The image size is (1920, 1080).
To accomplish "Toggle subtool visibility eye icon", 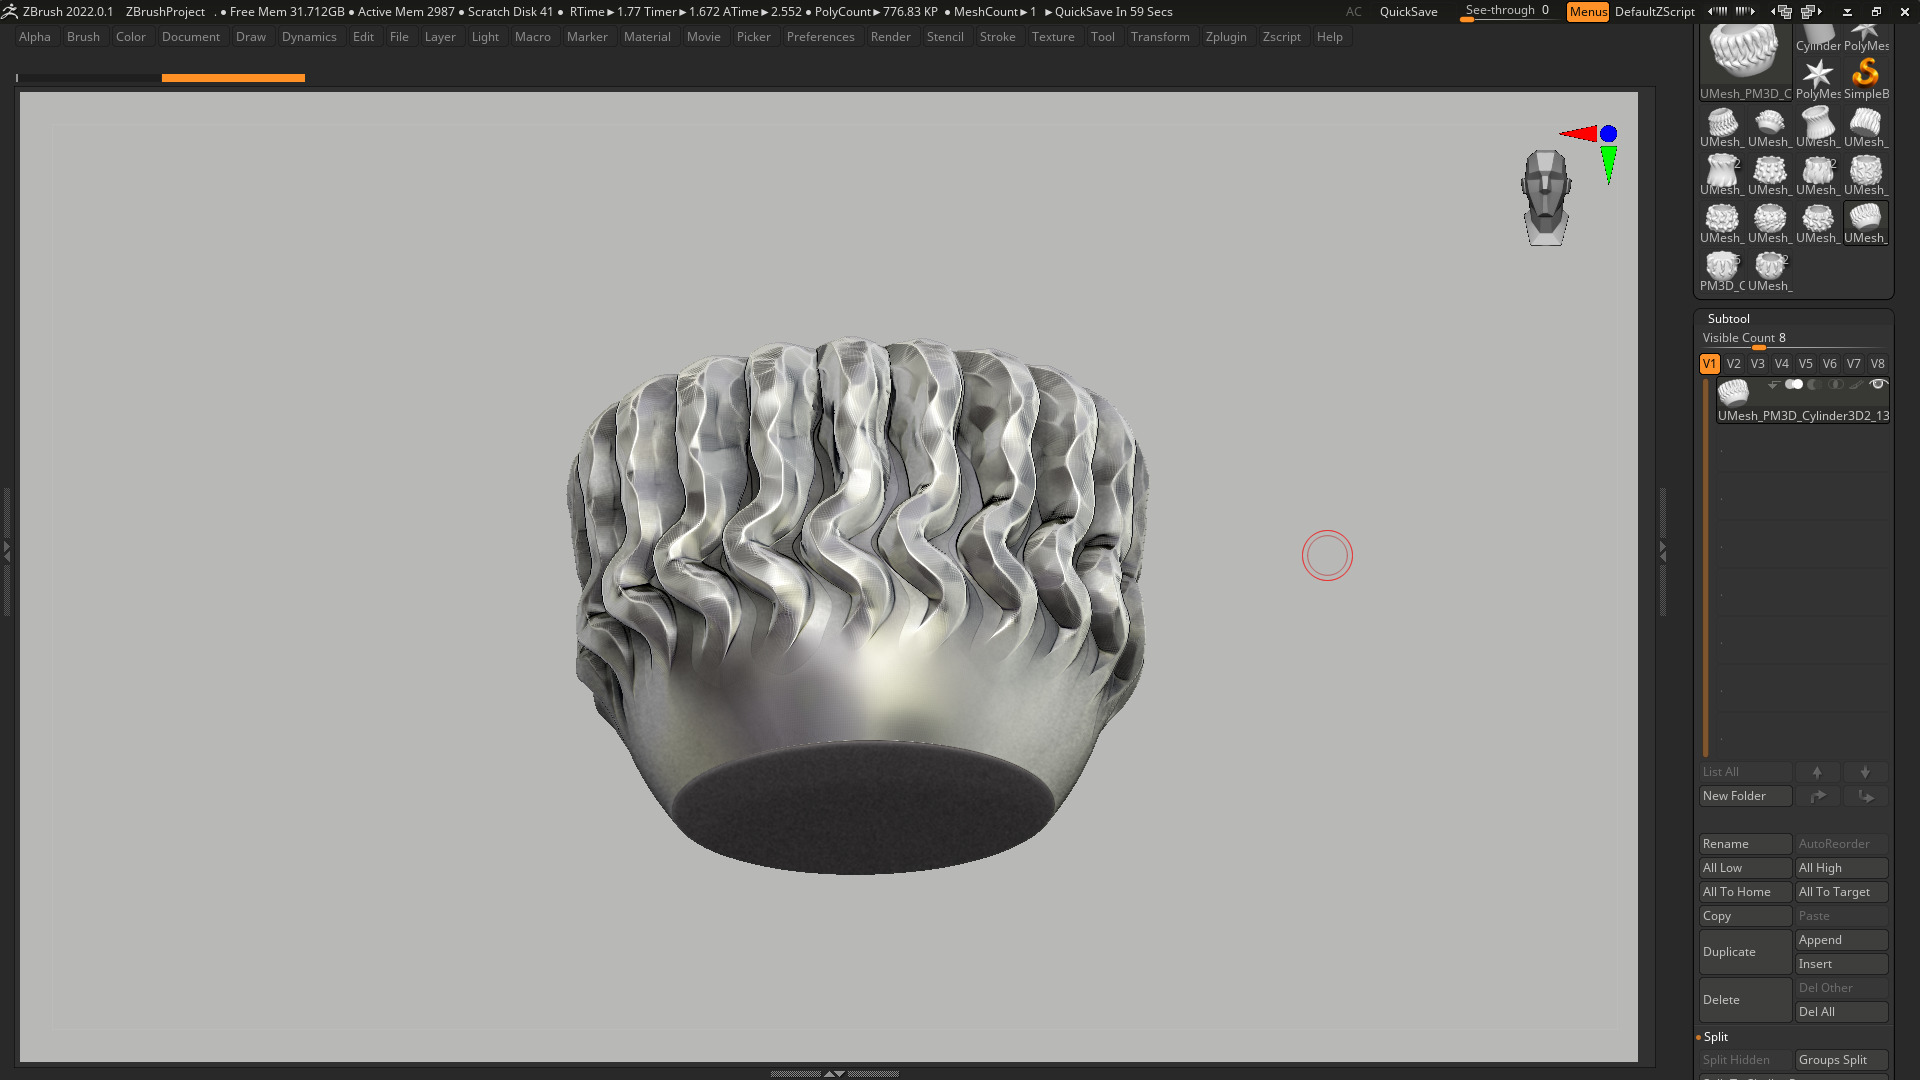I will click(1878, 384).
